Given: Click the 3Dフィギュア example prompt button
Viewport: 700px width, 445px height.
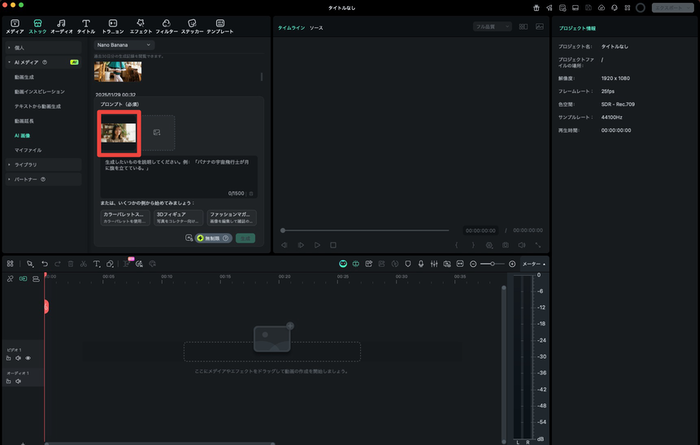Looking at the screenshot, I should pyautogui.click(x=178, y=217).
